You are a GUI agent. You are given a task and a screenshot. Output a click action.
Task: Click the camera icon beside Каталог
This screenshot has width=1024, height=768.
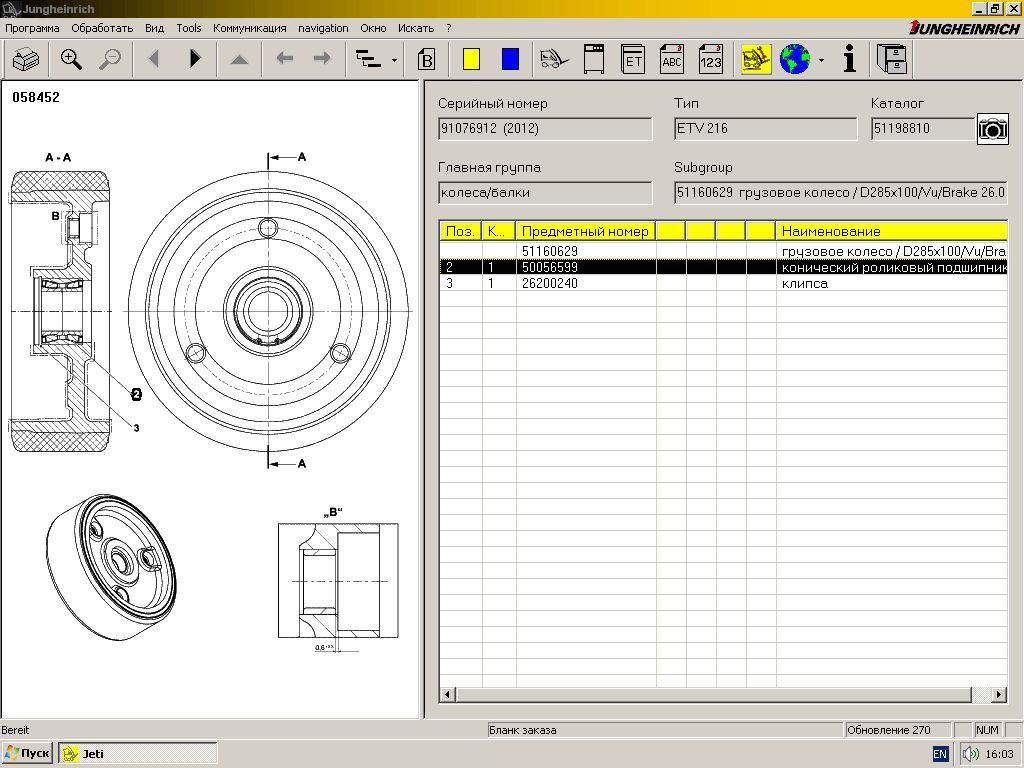click(x=992, y=129)
